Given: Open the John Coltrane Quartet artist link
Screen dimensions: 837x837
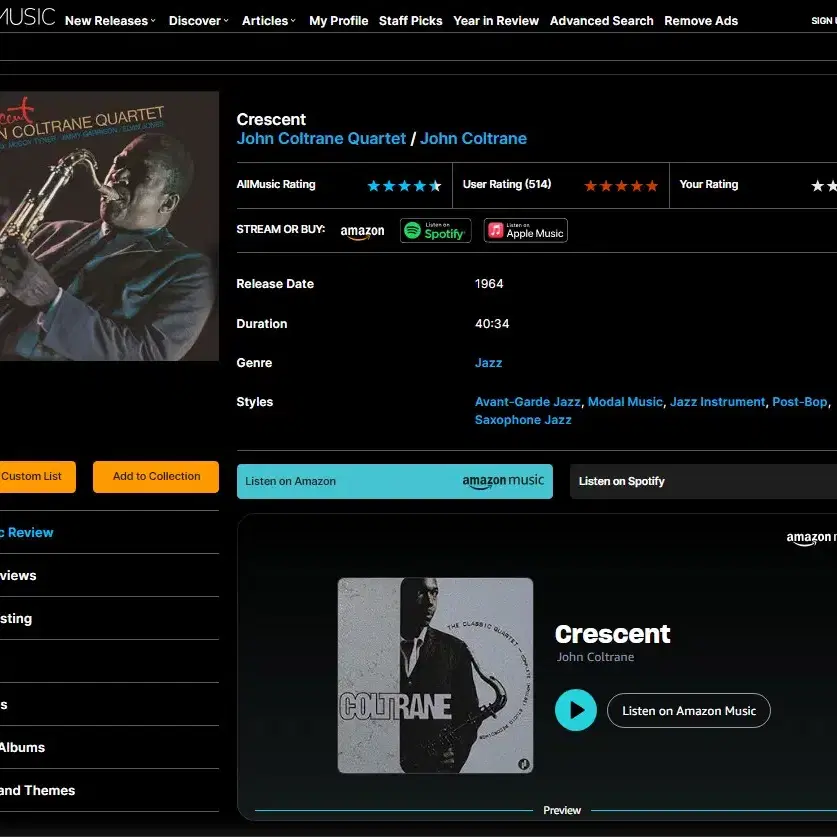Looking at the screenshot, I should (321, 139).
